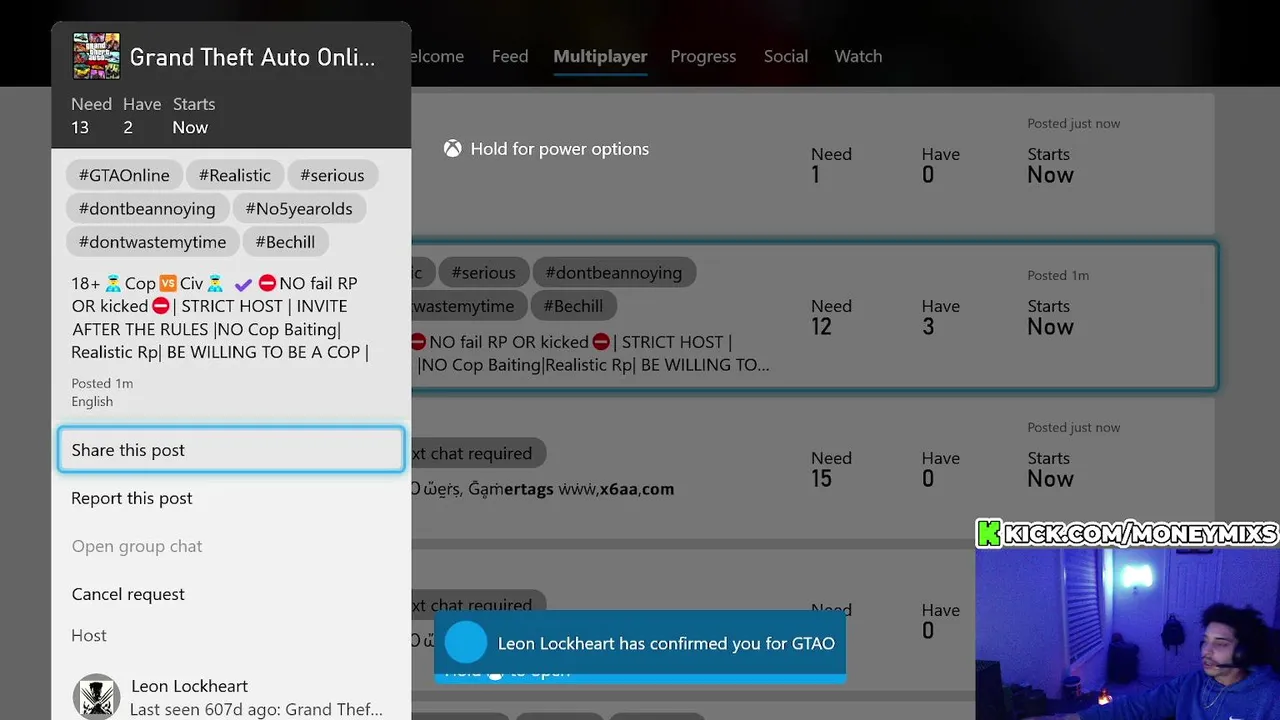This screenshot has width=1280, height=720.
Task: Select Report this post
Action: pyautogui.click(x=231, y=498)
